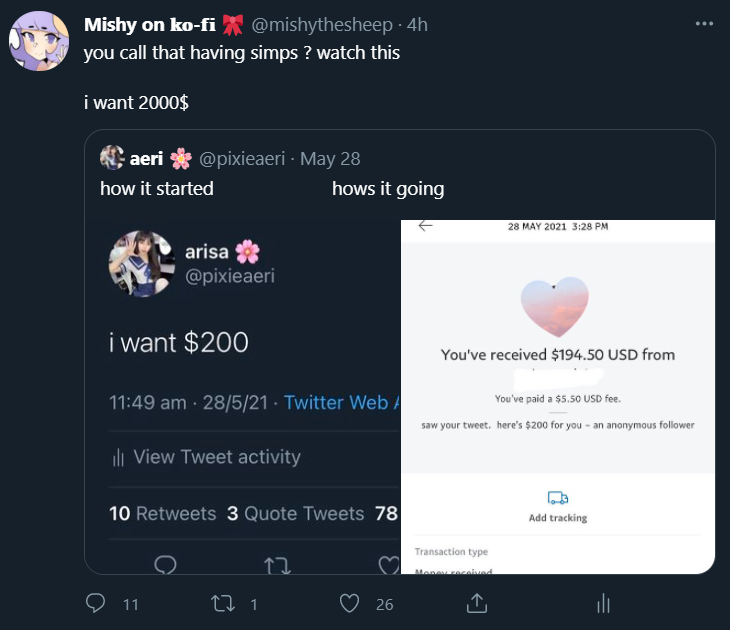Click the quoted tweet's May 28 date

point(330,158)
